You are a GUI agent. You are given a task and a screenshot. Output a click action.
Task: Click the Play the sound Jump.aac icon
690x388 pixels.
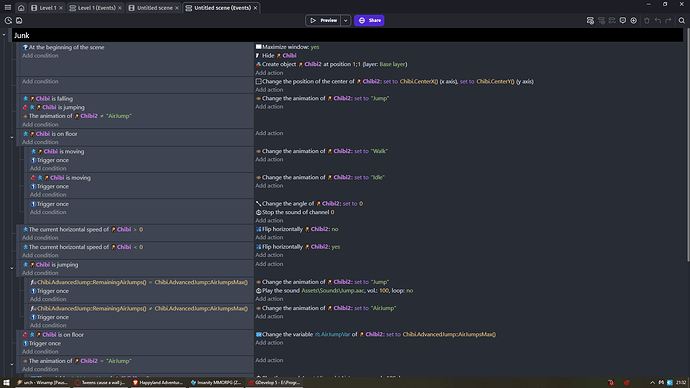tap(258, 291)
